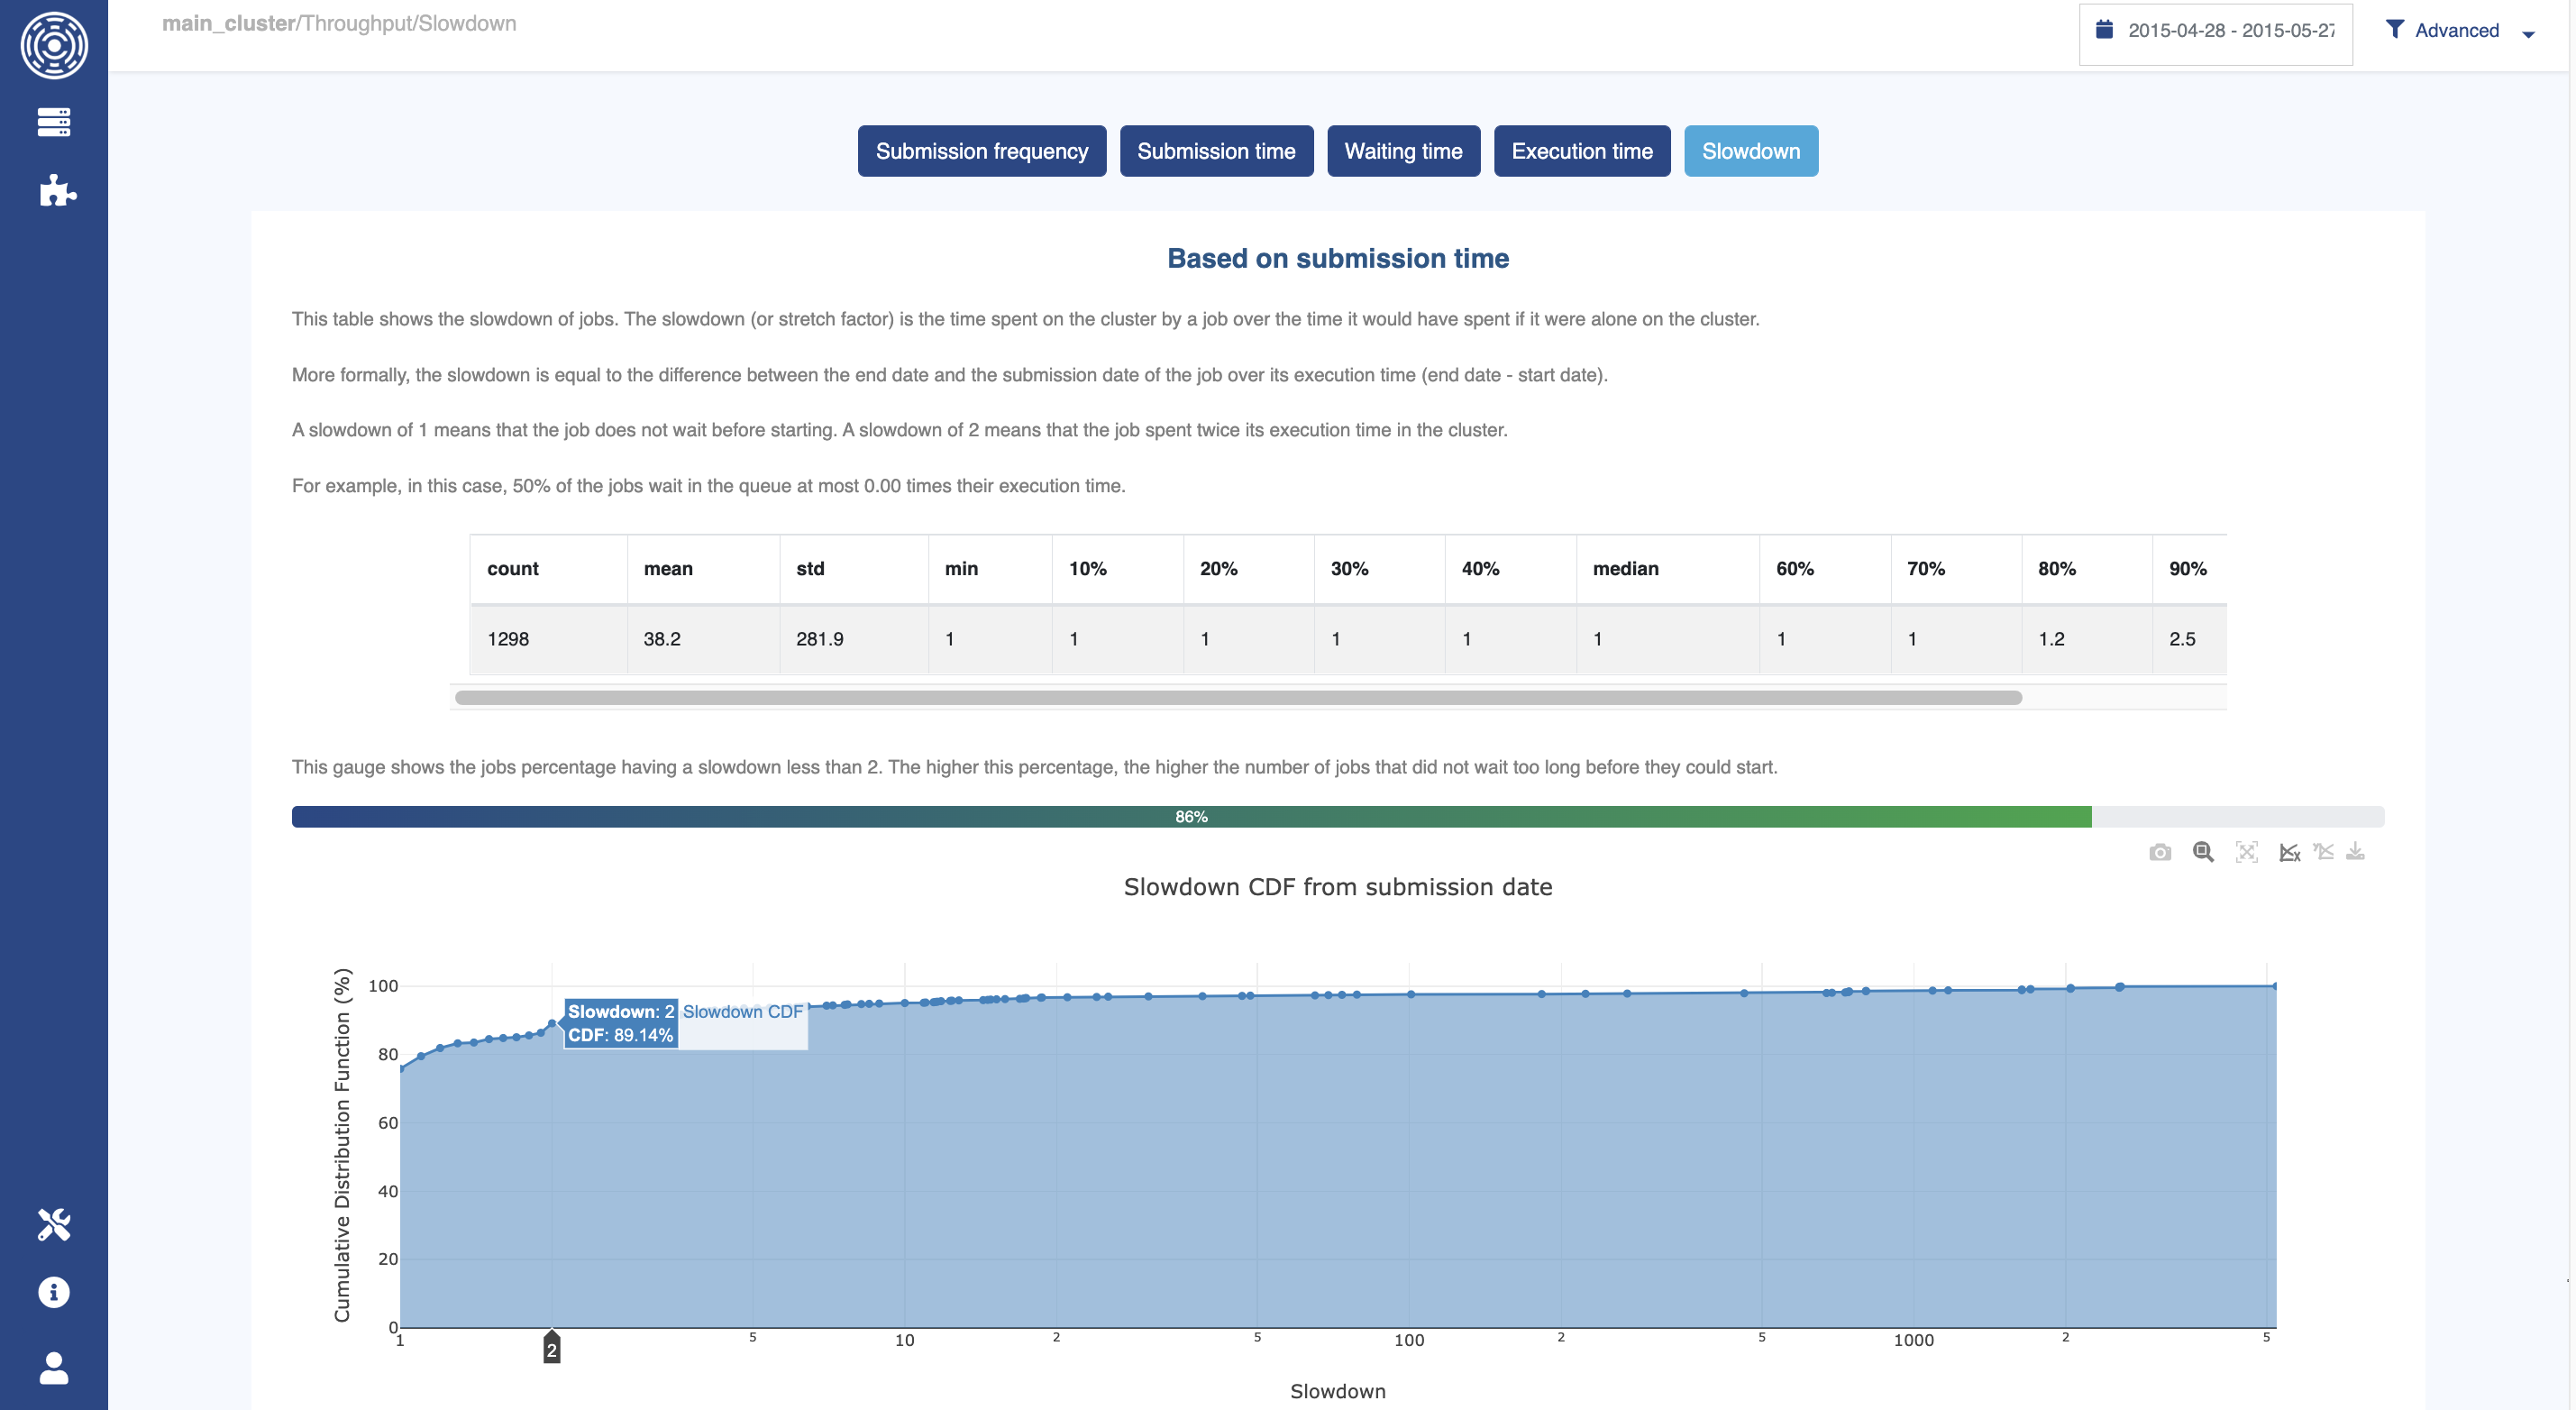Screen dimensions: 2576x1410
Task: Switch to Waiting time tab
Action: click(1403, 151)
